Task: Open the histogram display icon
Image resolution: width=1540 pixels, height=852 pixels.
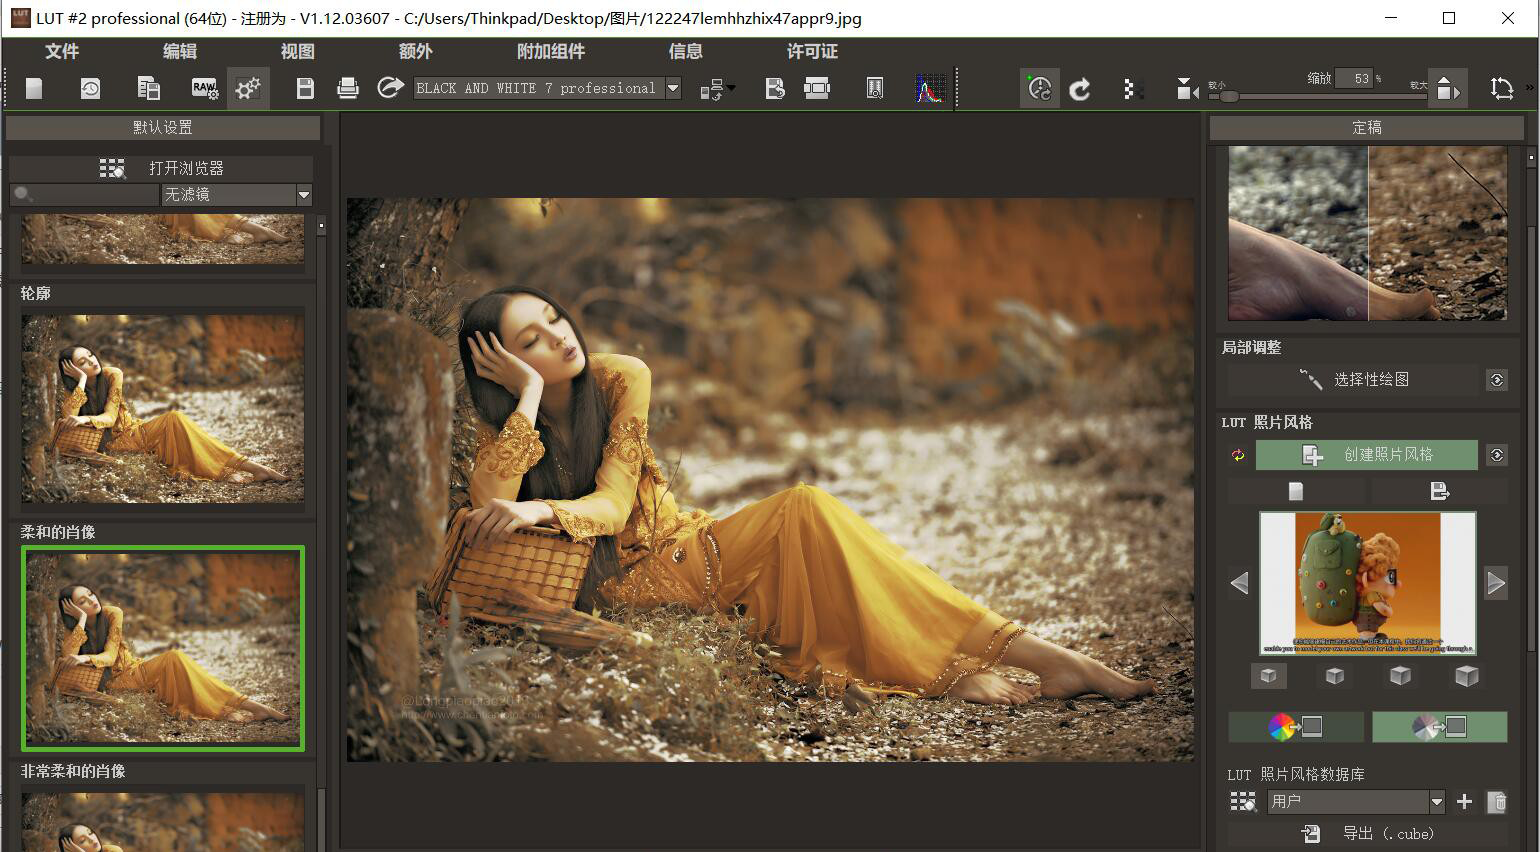Action: pyautogui.click(x=930, y=89)
